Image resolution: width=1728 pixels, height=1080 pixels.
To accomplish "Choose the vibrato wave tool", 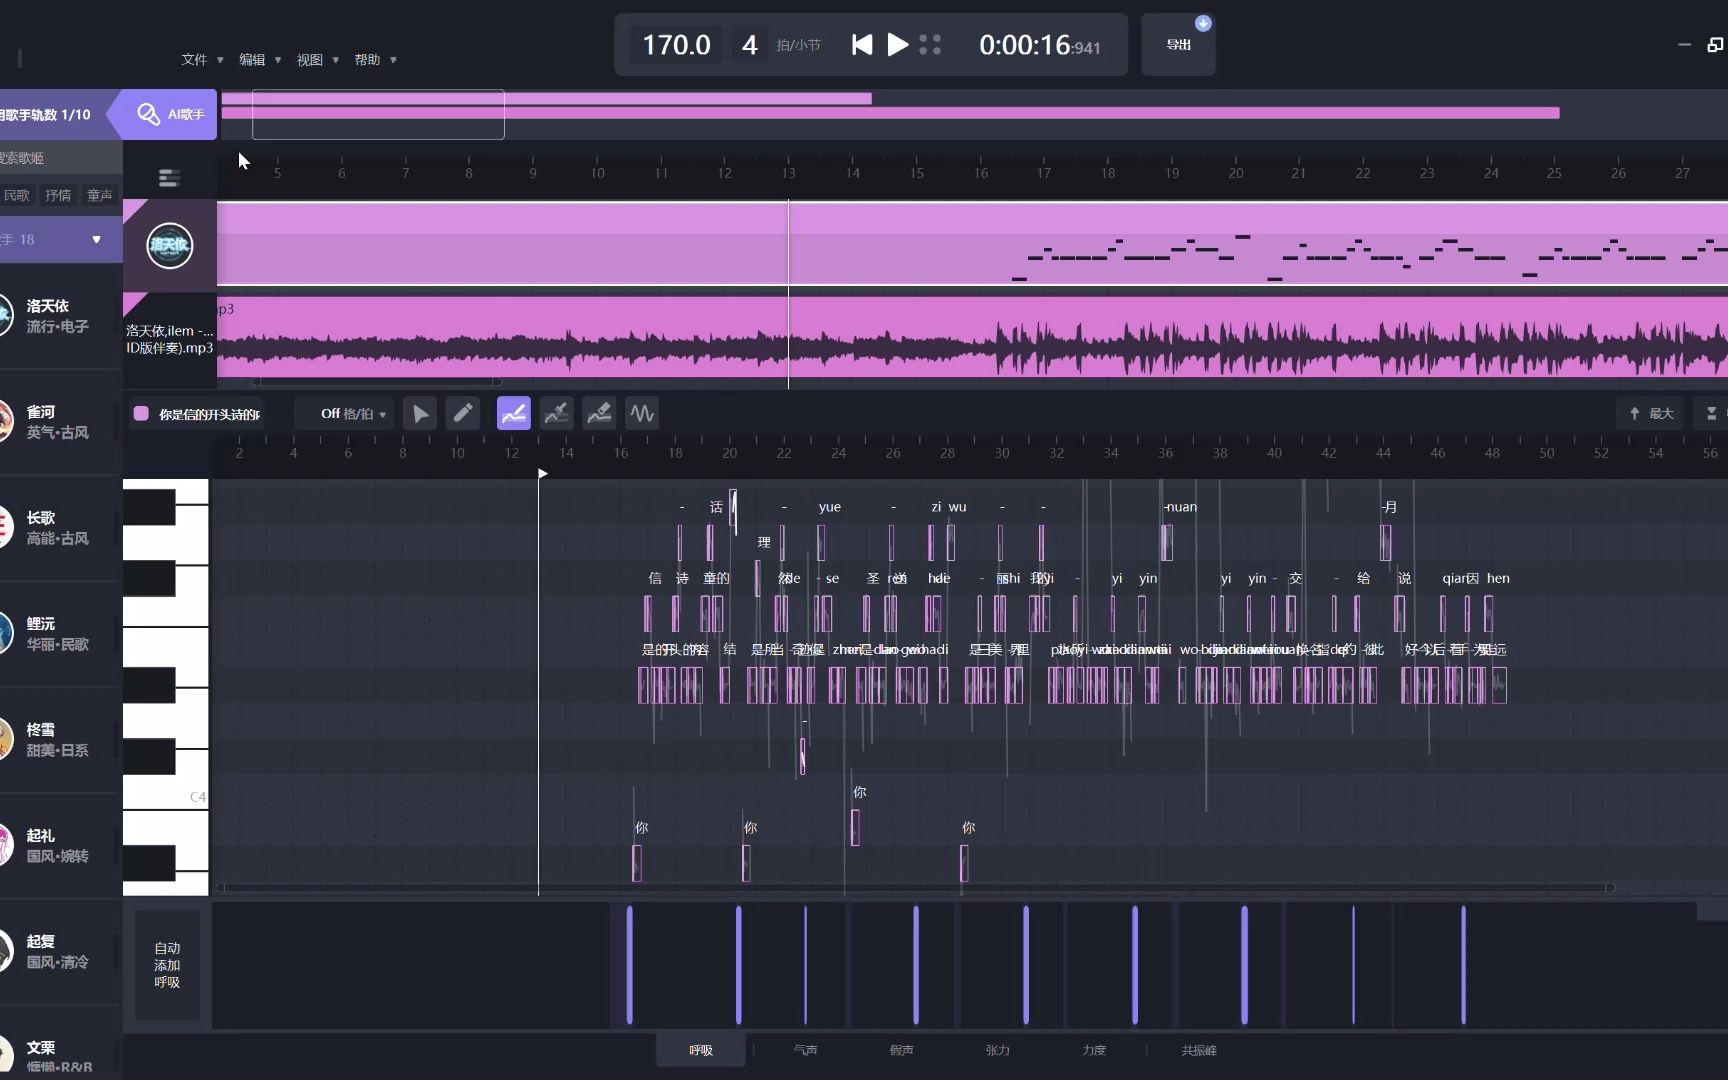I will coord(641,413).
